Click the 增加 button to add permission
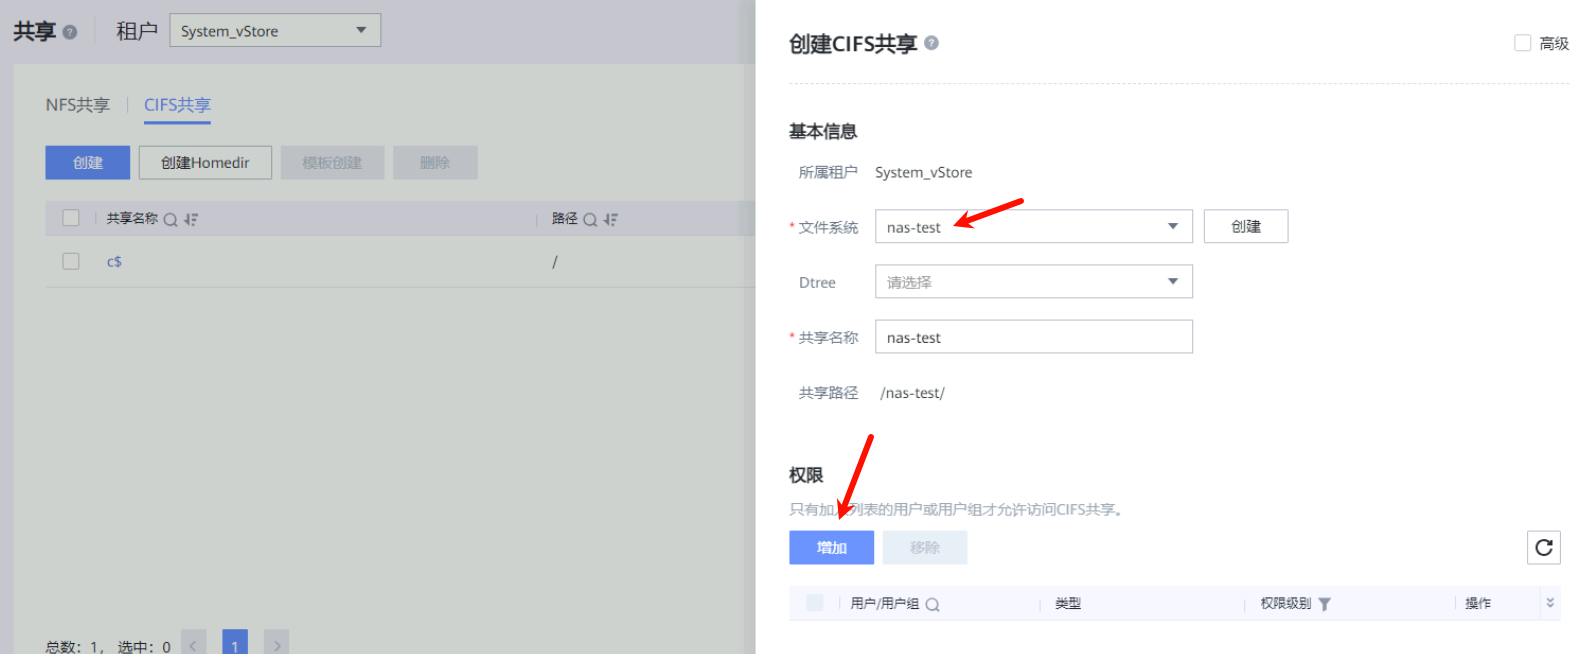Screen dimensions: 1589x654 831,547
